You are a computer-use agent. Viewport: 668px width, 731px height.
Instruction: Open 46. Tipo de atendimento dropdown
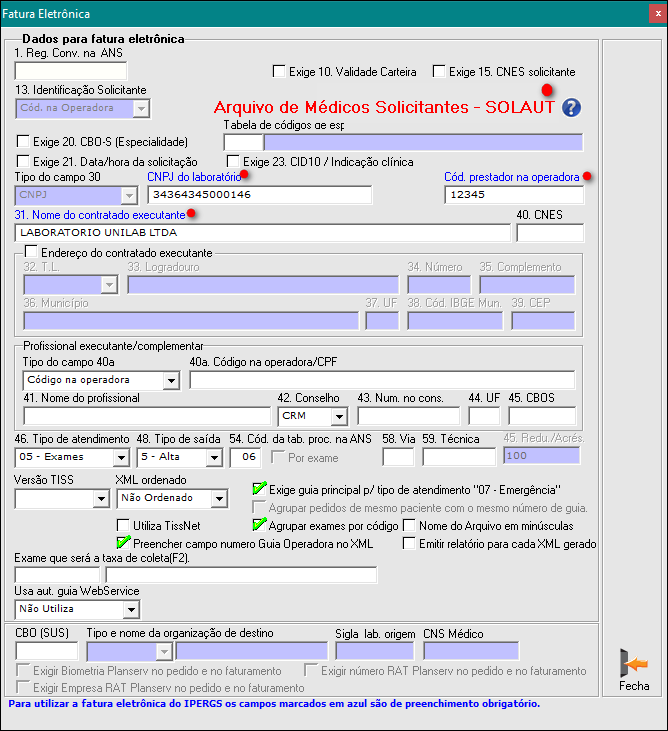(x=121, y=457)
